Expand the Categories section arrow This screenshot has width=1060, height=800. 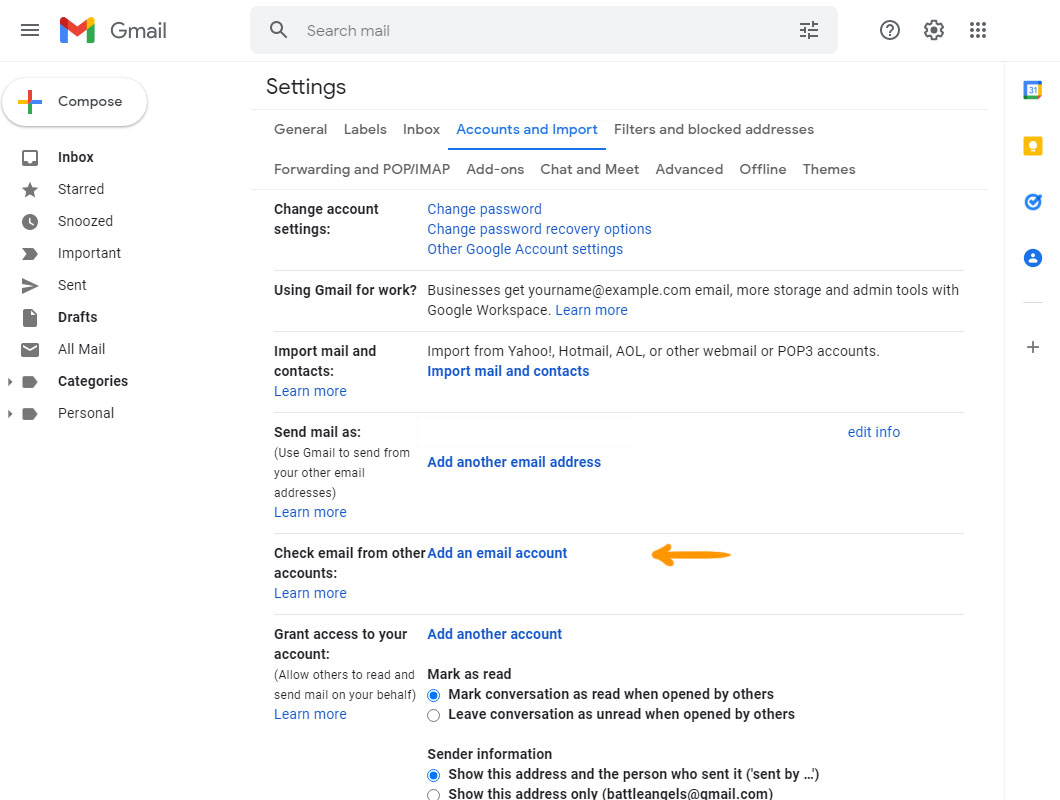tap(9, 381)
